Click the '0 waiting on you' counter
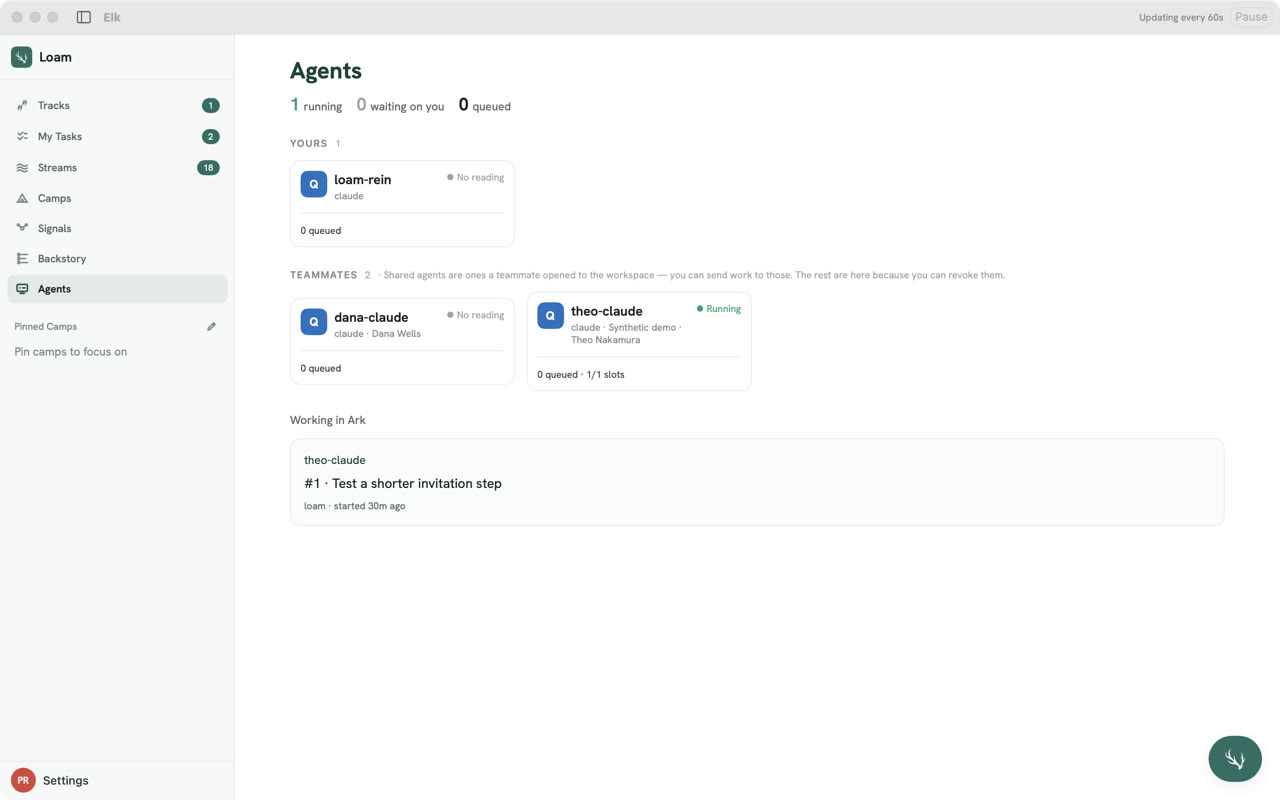 click(400, 105)
